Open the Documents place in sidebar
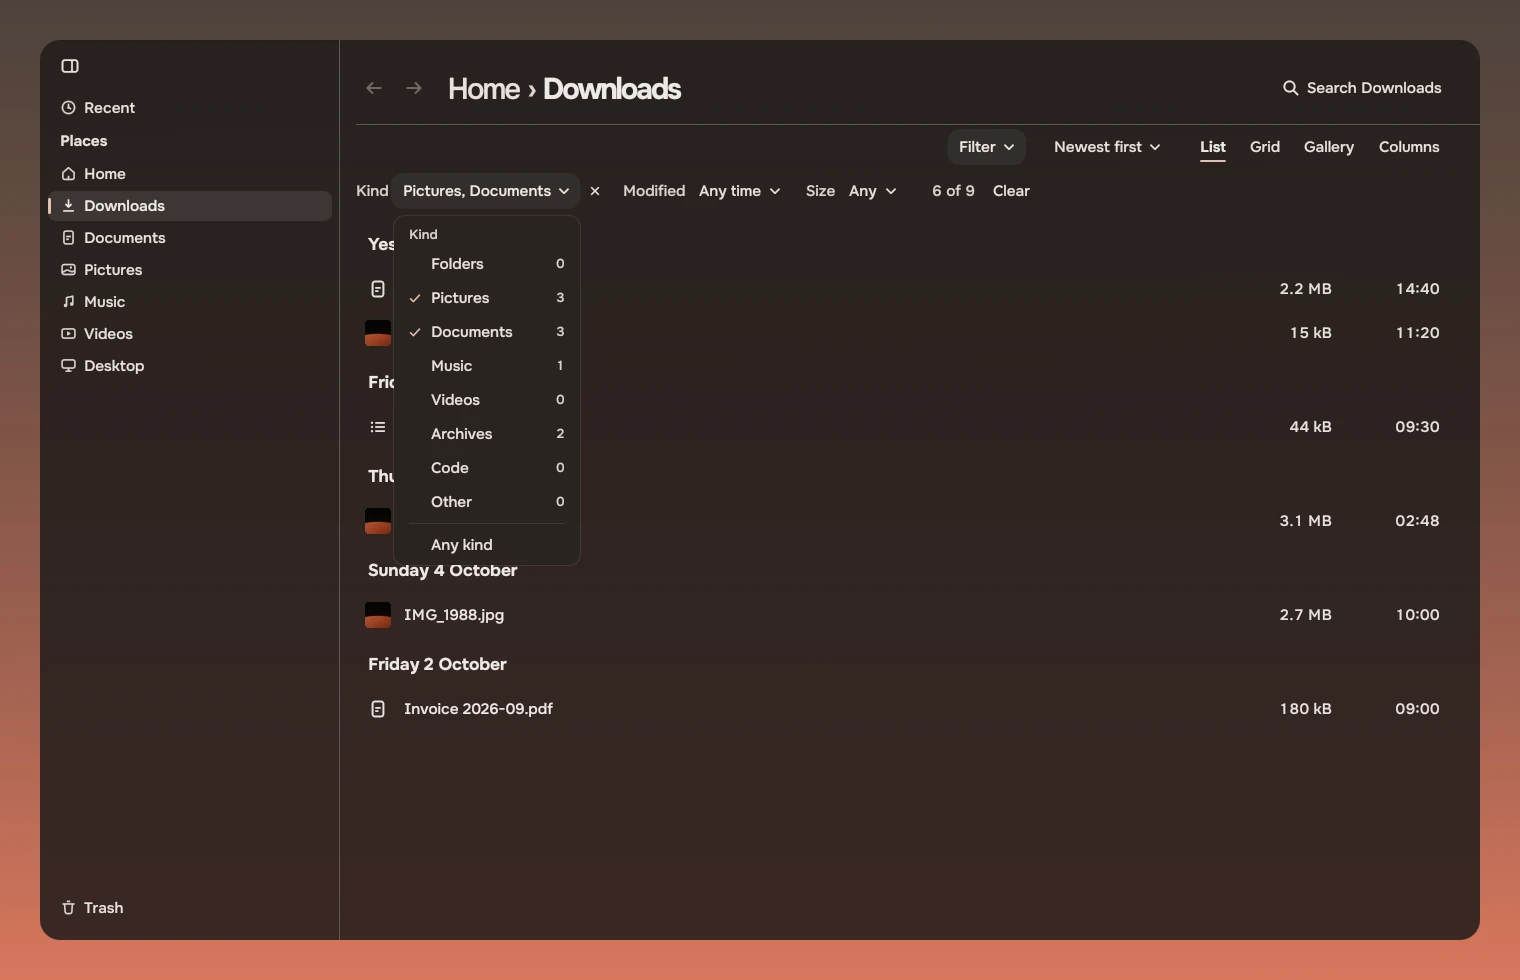The image size is (1520, 980). point(190,238)
